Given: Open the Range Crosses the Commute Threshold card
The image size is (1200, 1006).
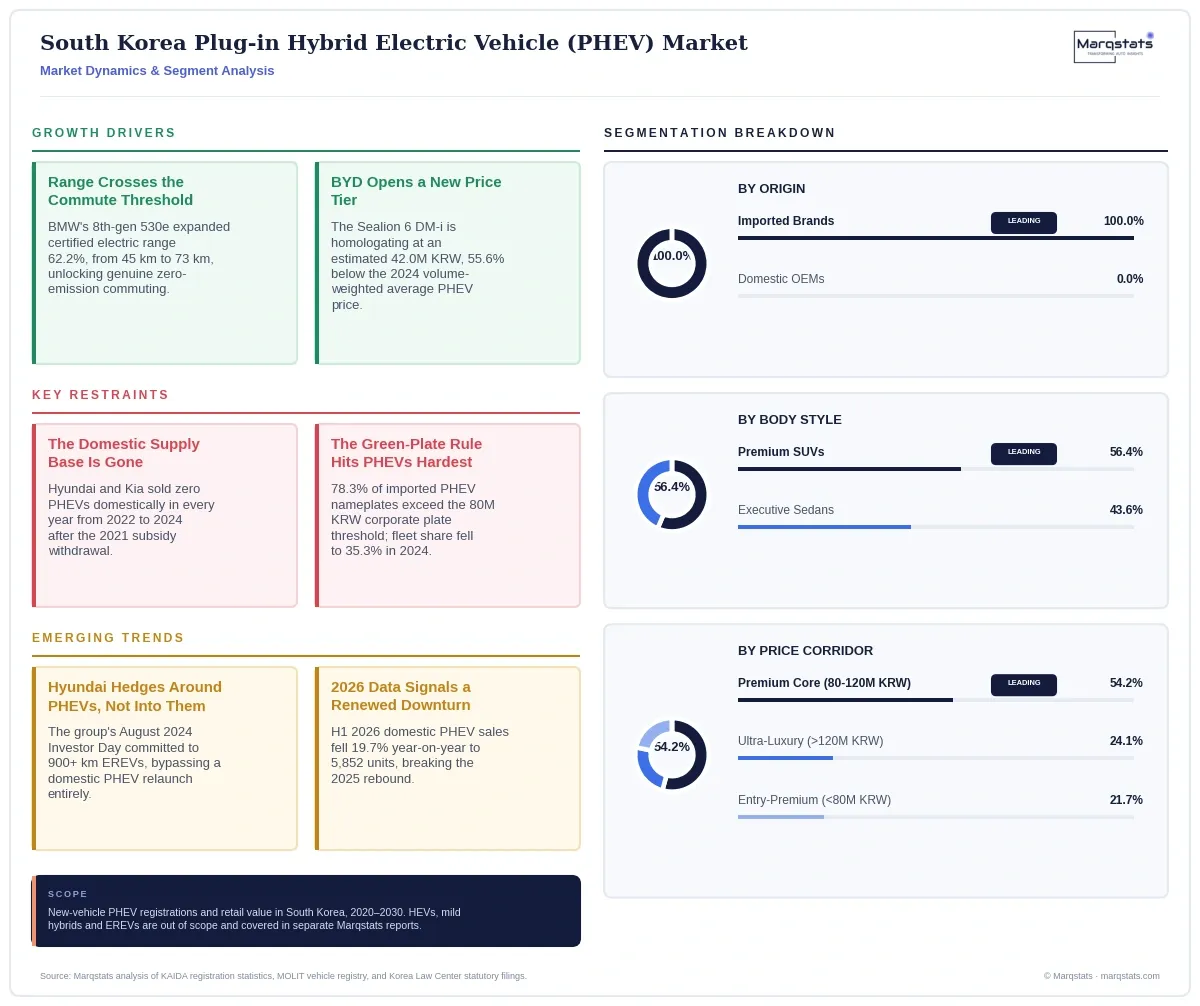Looking at the screenshot, I should (165, 263).
